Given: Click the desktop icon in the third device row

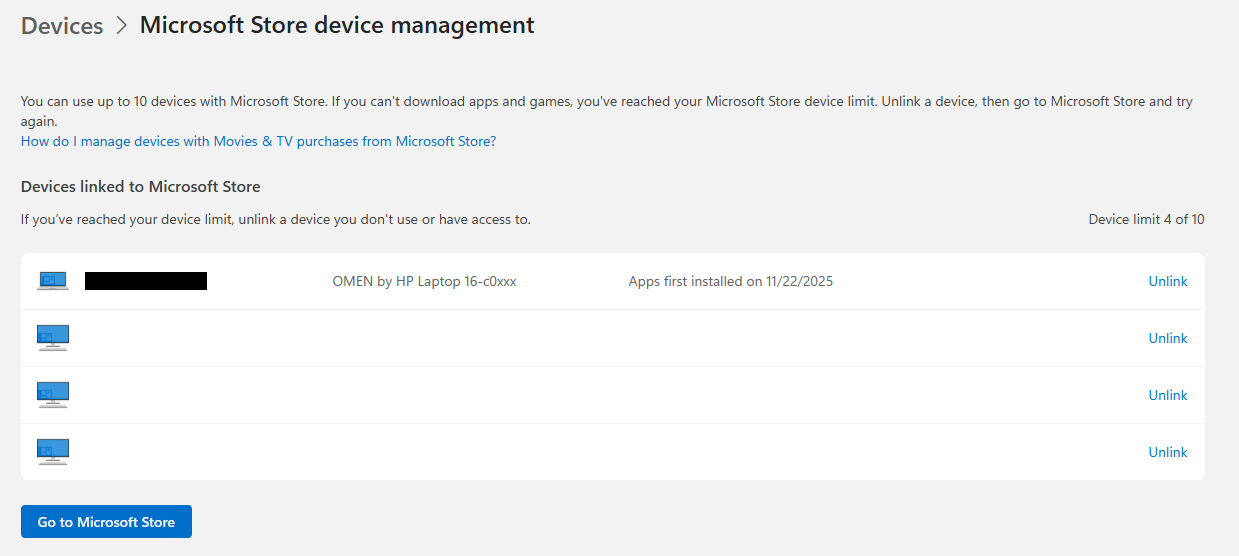Looking at the screenshot, I should tap(53, 395).
